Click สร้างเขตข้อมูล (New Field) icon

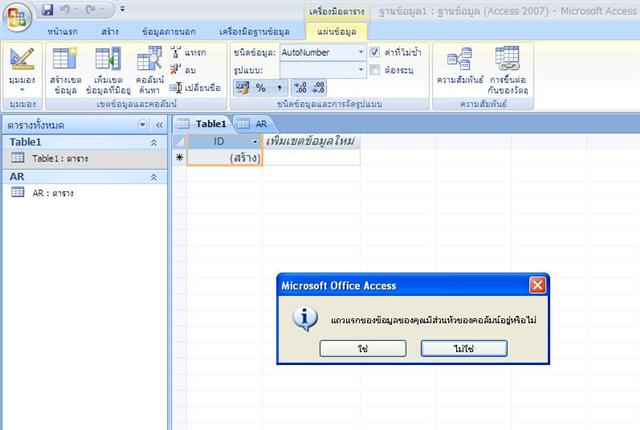tap(65, 69)
